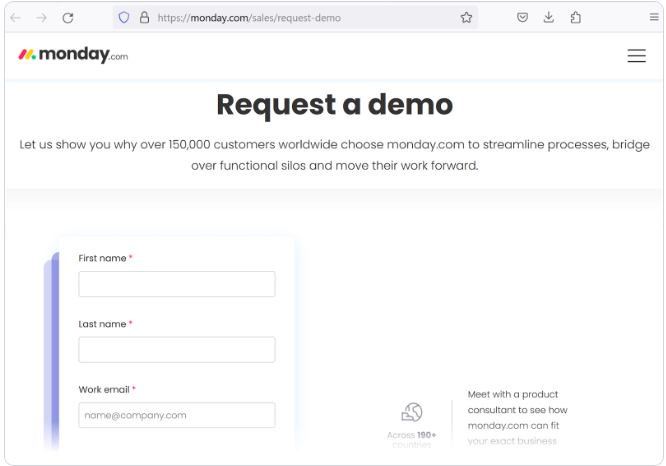Open the site hamburger navigation menu
Image resolution: width=666 pixels, height=466 pixels.
(636, 56)
